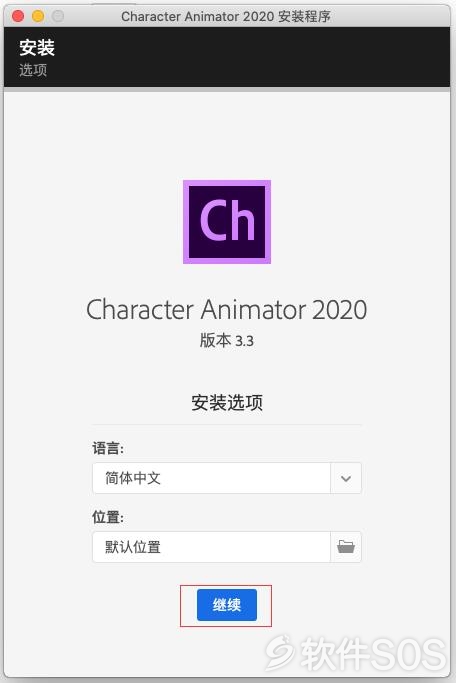Click the dark header banner area
This screenshot has height=683, width=456.
pyautogui.click(x=226, y=57)
